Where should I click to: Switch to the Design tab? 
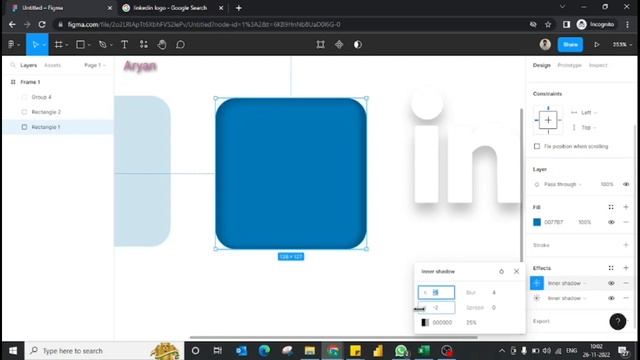(542, 65)
